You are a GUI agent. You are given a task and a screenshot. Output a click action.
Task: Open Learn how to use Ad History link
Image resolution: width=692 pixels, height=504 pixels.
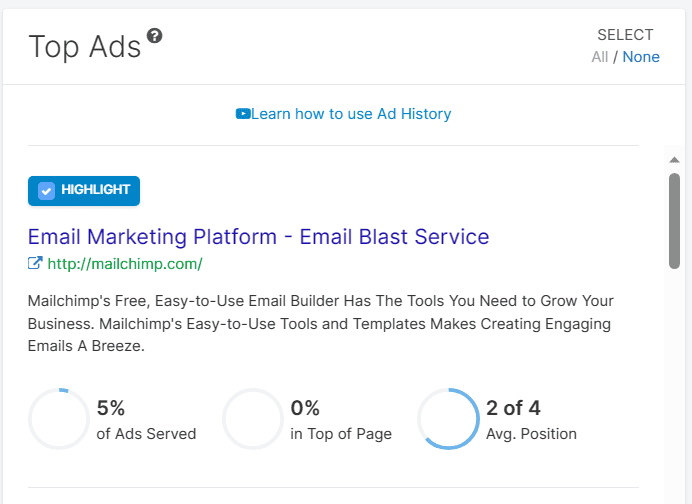click(x=351, y=114)
